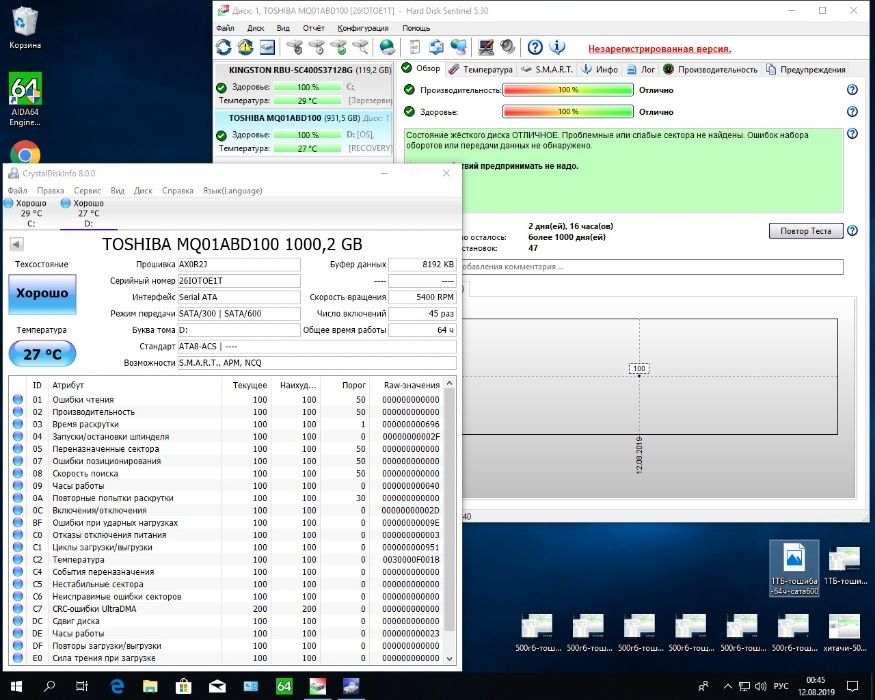Viewport: 875px width, 700px height.
Task: Open Отчёт menu in Hard Disk Sentinel
Action: coord(314,28)
